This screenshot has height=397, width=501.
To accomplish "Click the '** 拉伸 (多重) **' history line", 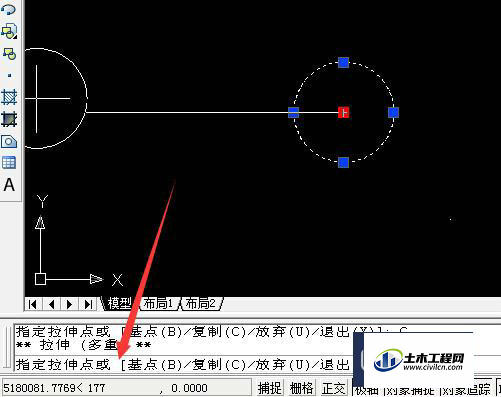I will pos(83,345).
